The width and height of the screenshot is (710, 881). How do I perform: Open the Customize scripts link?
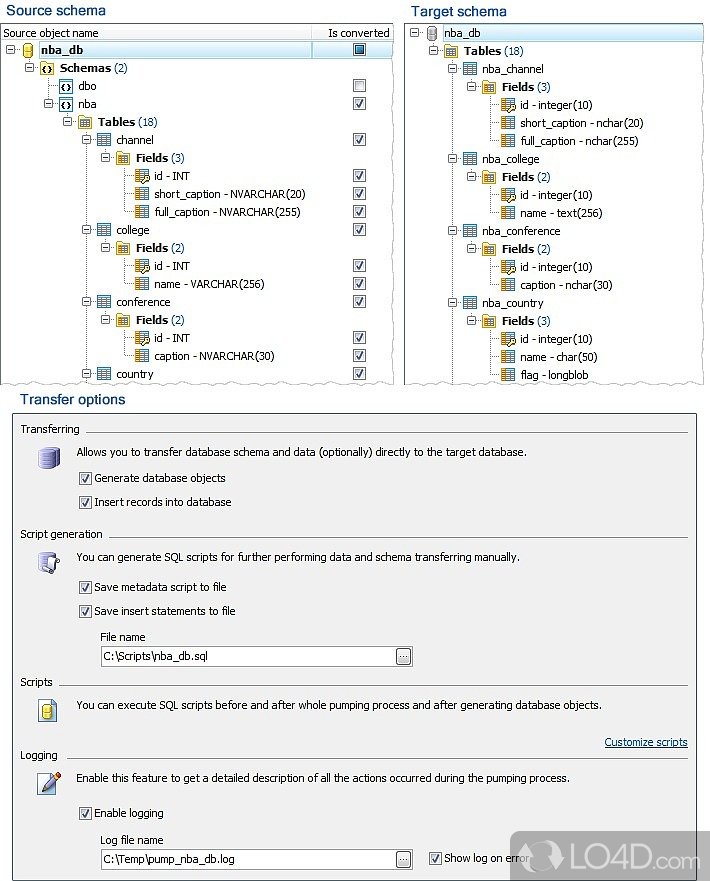click(645, 742)
